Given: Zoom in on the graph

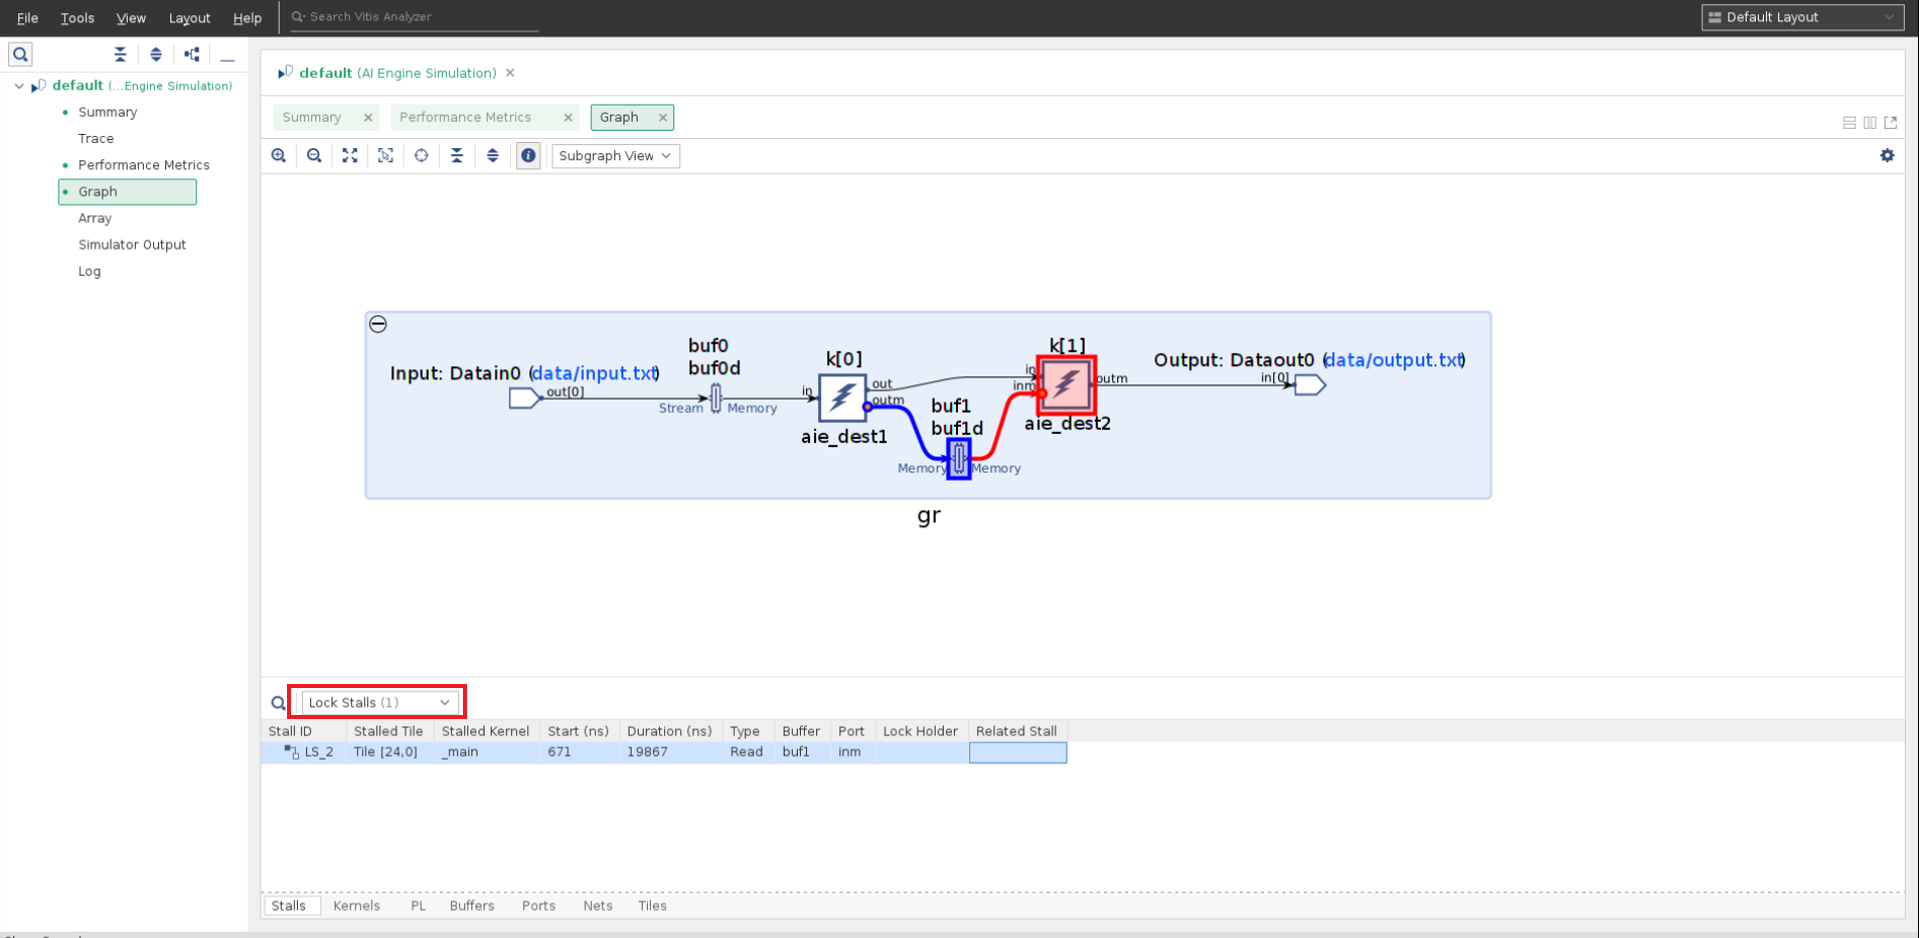Looking at the screenshot, I should click(x=279, y=156).
